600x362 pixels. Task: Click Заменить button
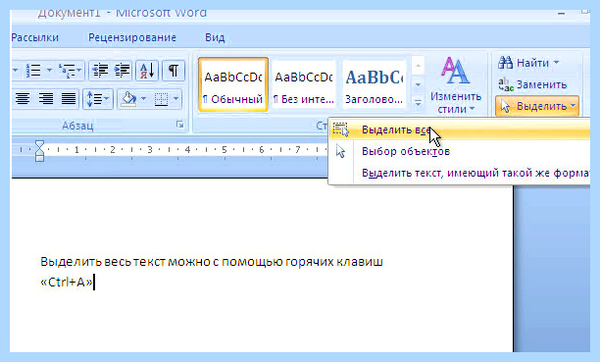click(533, 85)
